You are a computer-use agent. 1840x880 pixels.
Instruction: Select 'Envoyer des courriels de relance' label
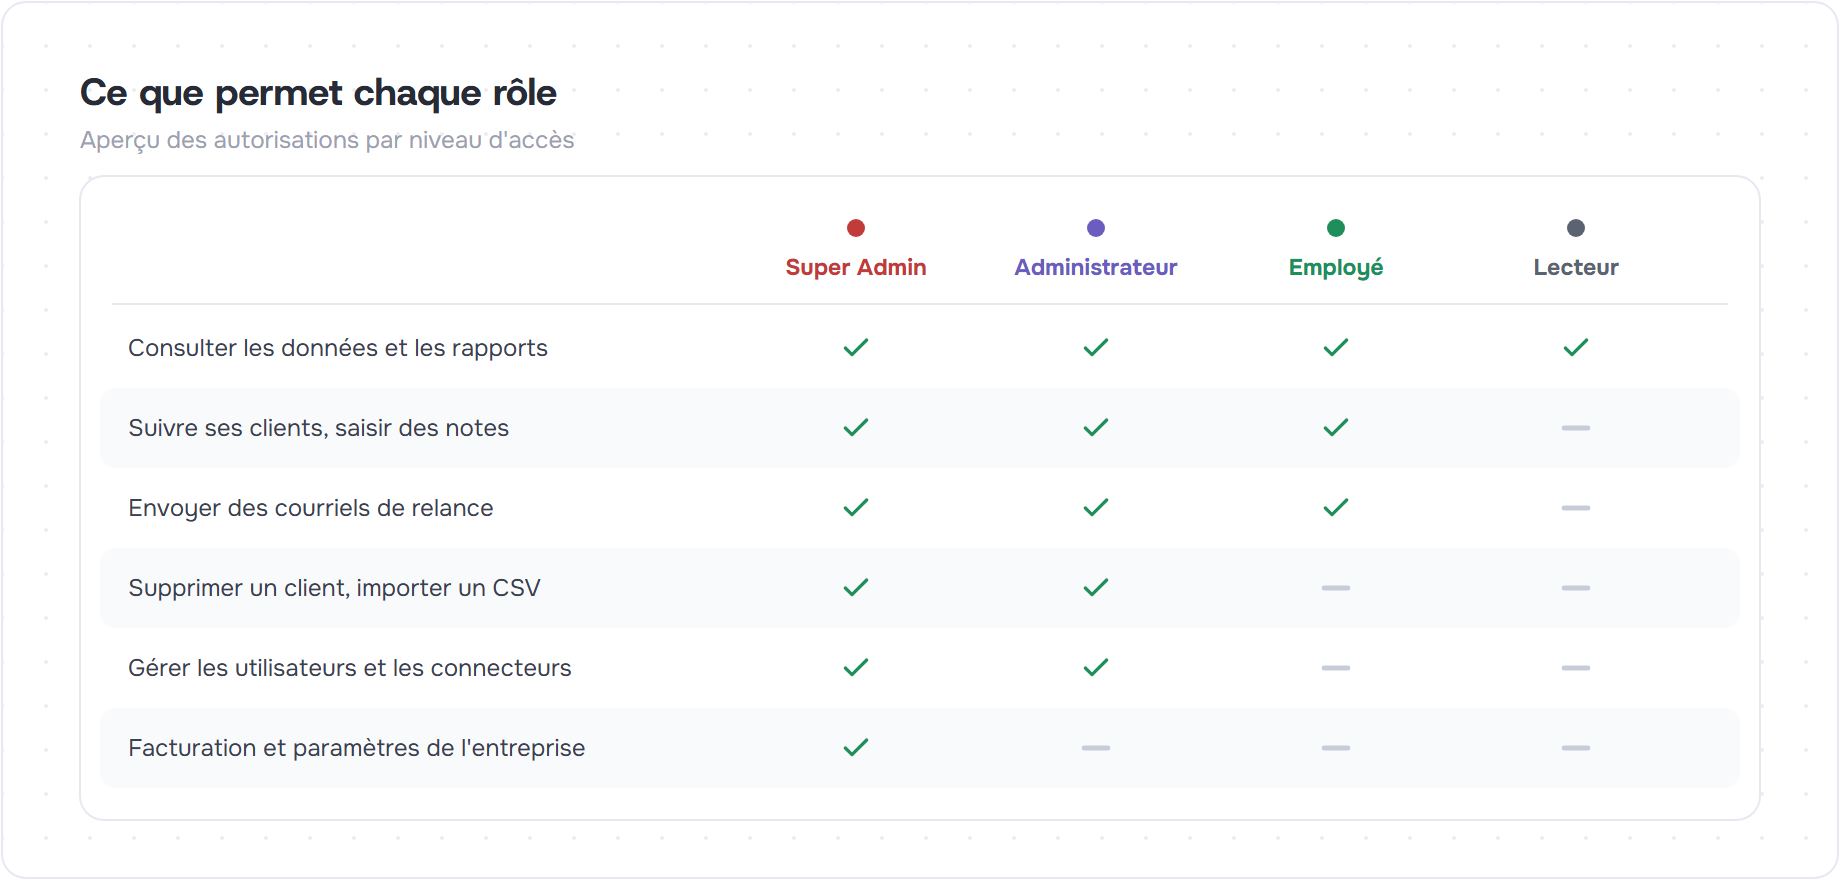pyautogui.click(x=311, y=508)
